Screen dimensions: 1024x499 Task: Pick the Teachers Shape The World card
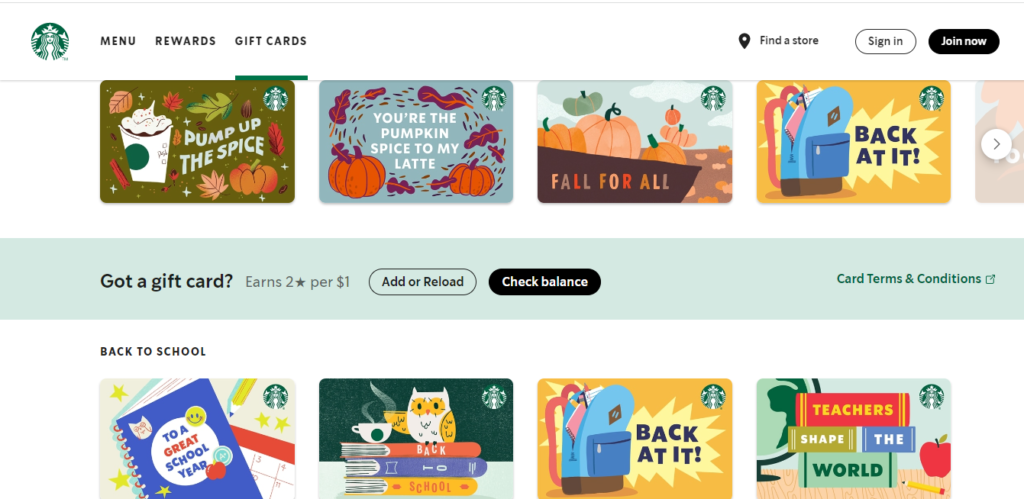(x=854, y=439)
